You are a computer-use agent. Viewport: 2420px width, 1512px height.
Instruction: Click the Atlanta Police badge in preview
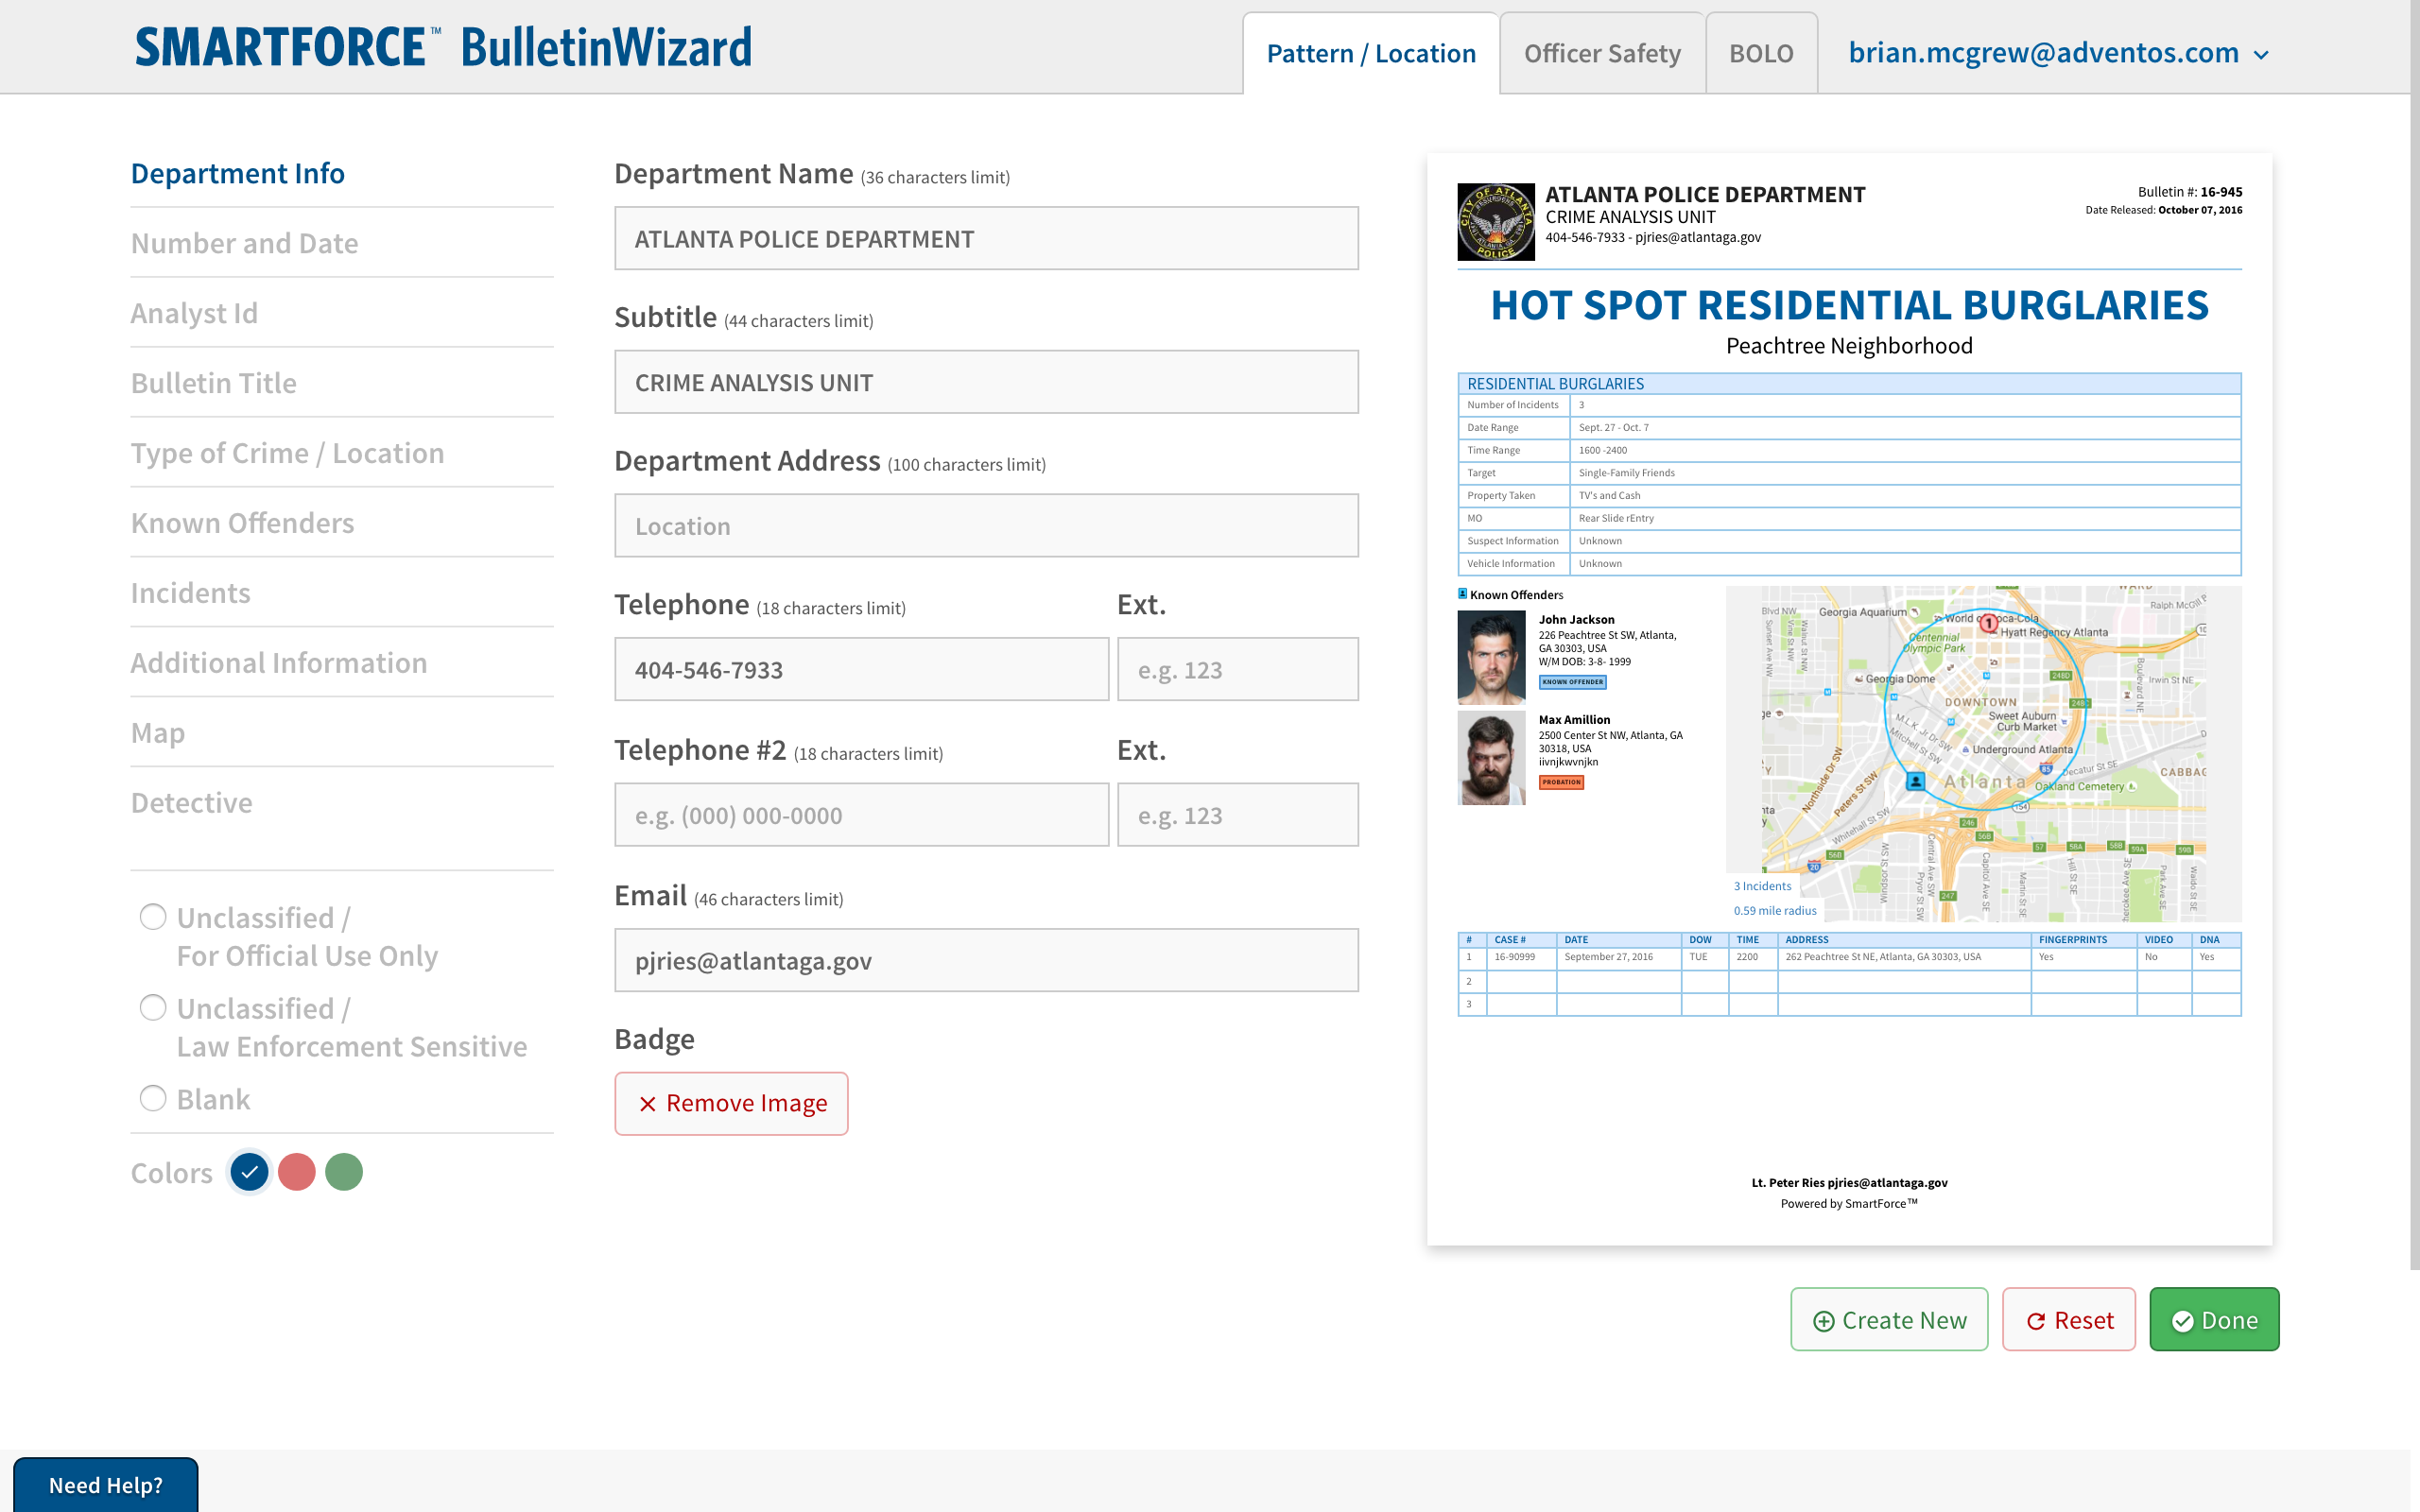1495,221
